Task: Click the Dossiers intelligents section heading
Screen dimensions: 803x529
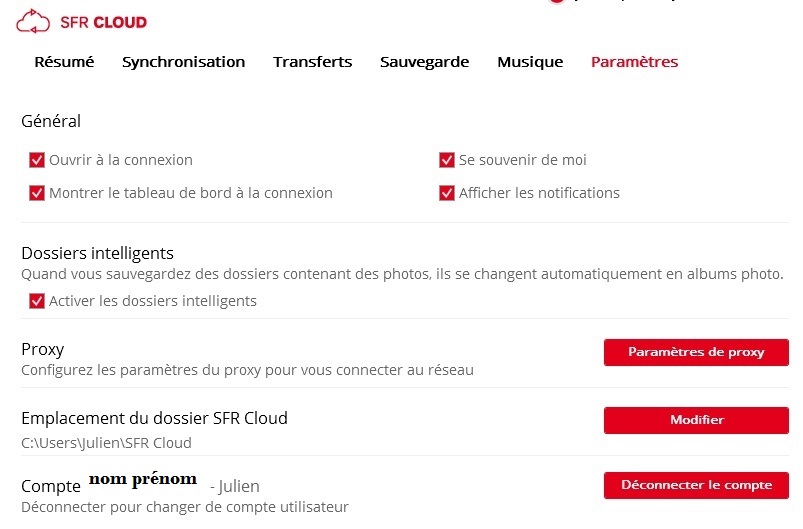Action: coord(97,253)
